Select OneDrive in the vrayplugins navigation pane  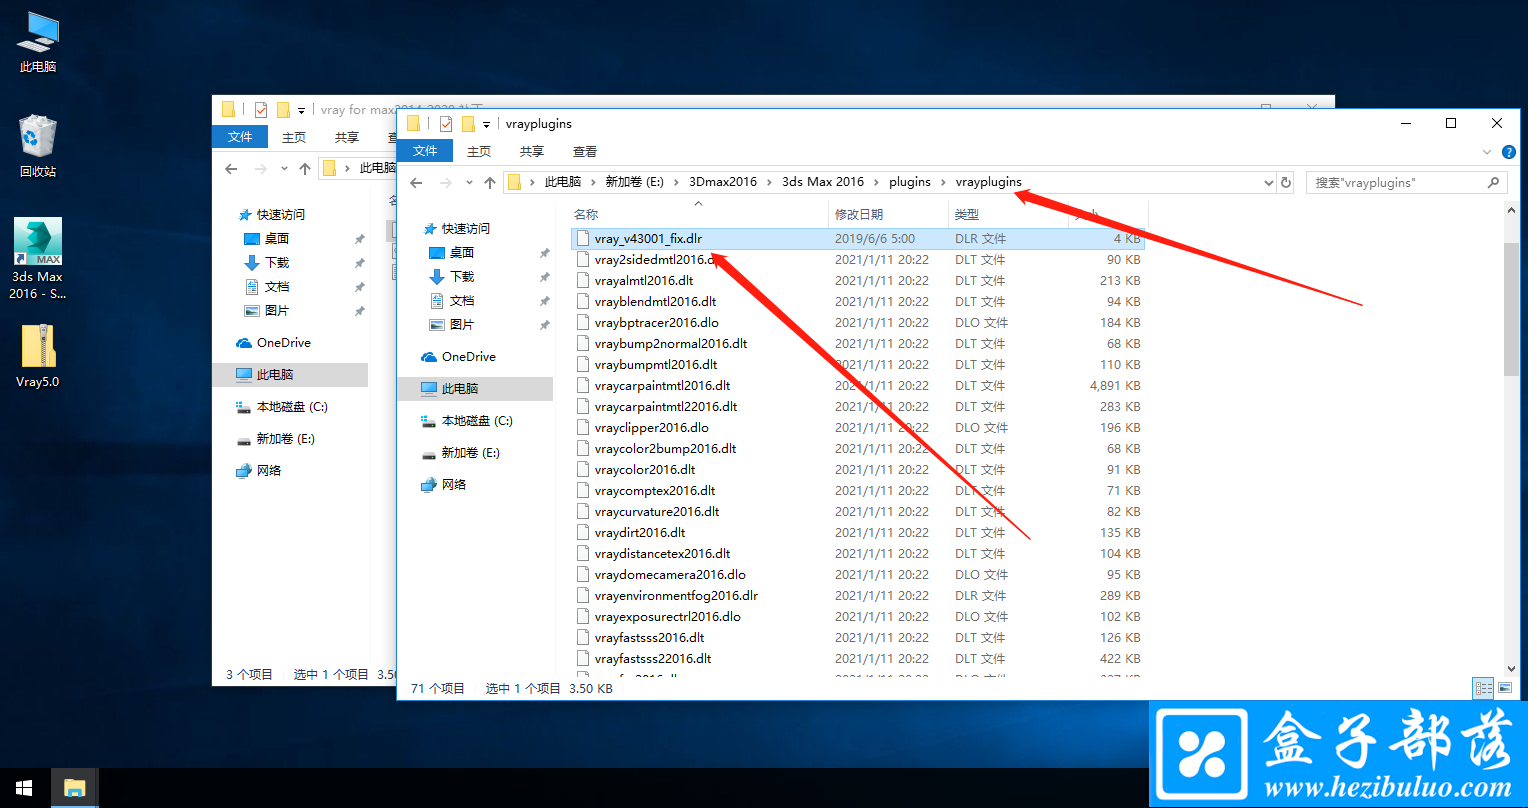click(468, 356)
